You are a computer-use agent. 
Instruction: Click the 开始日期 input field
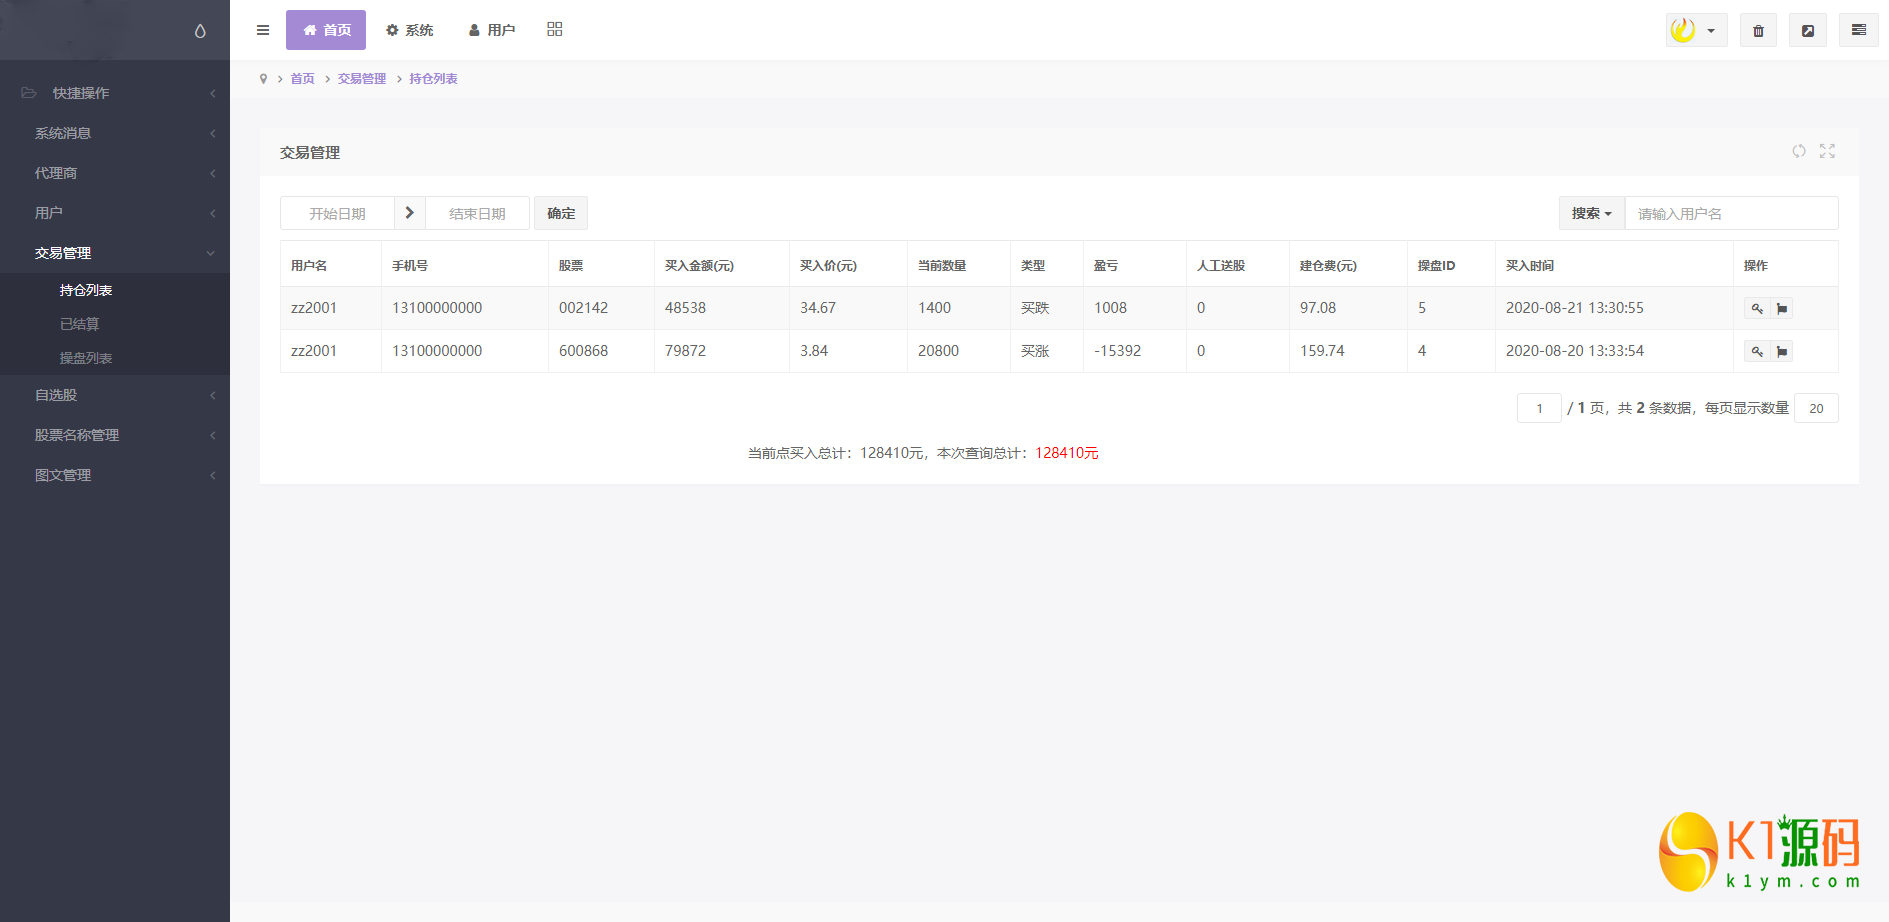tap(337, 213)
